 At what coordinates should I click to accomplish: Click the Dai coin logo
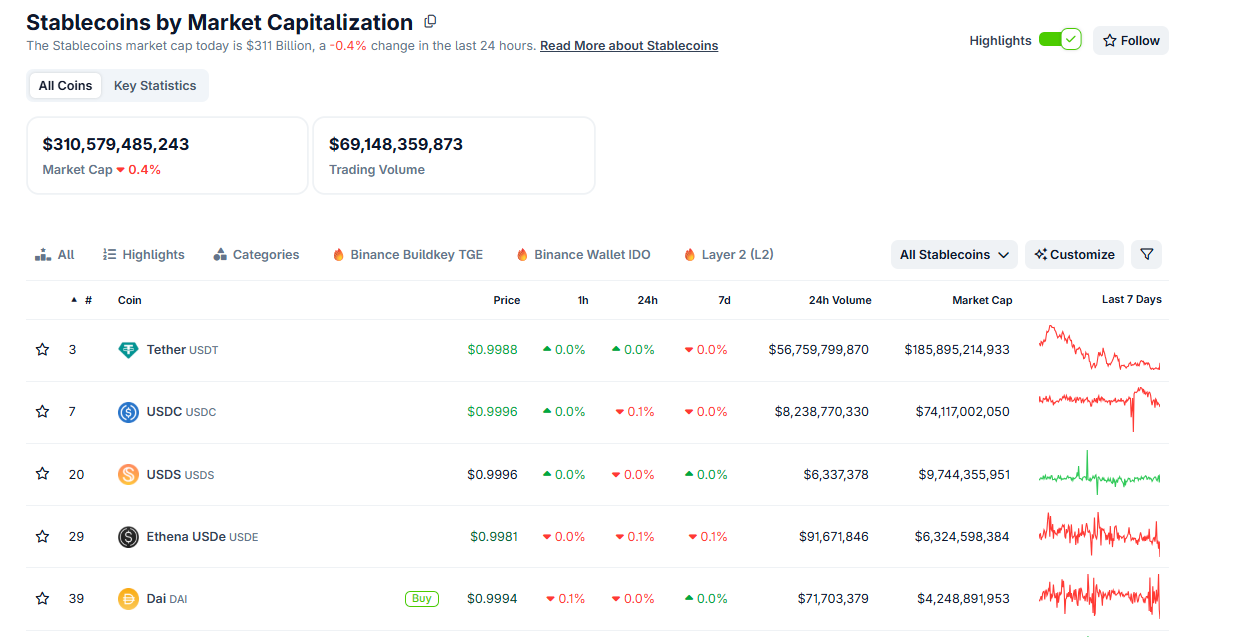point(128,598)
